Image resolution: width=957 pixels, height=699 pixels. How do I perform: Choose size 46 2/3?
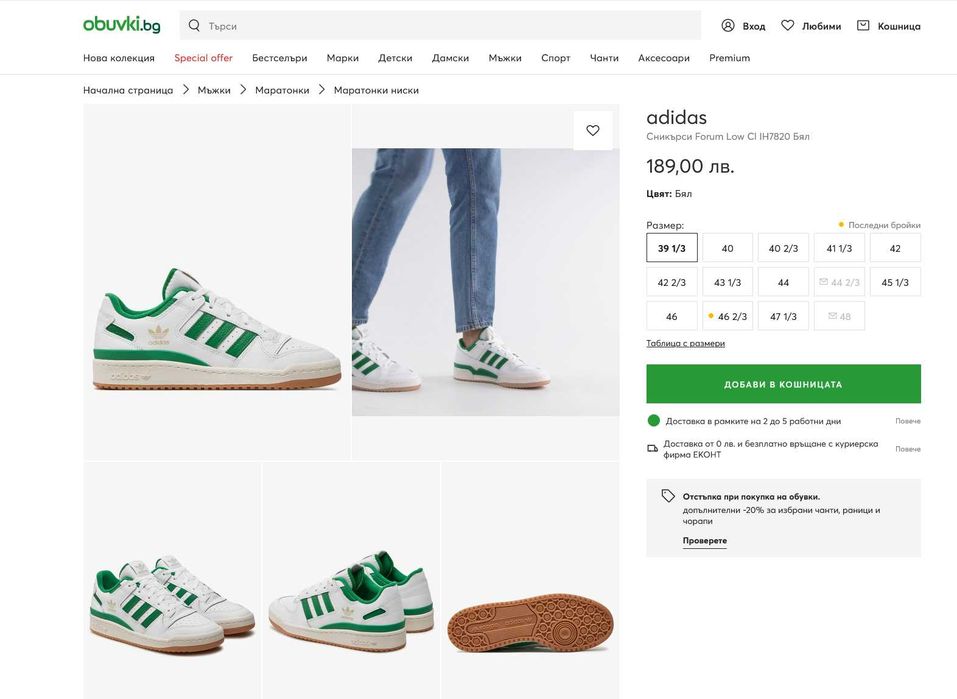coord(727,316)
